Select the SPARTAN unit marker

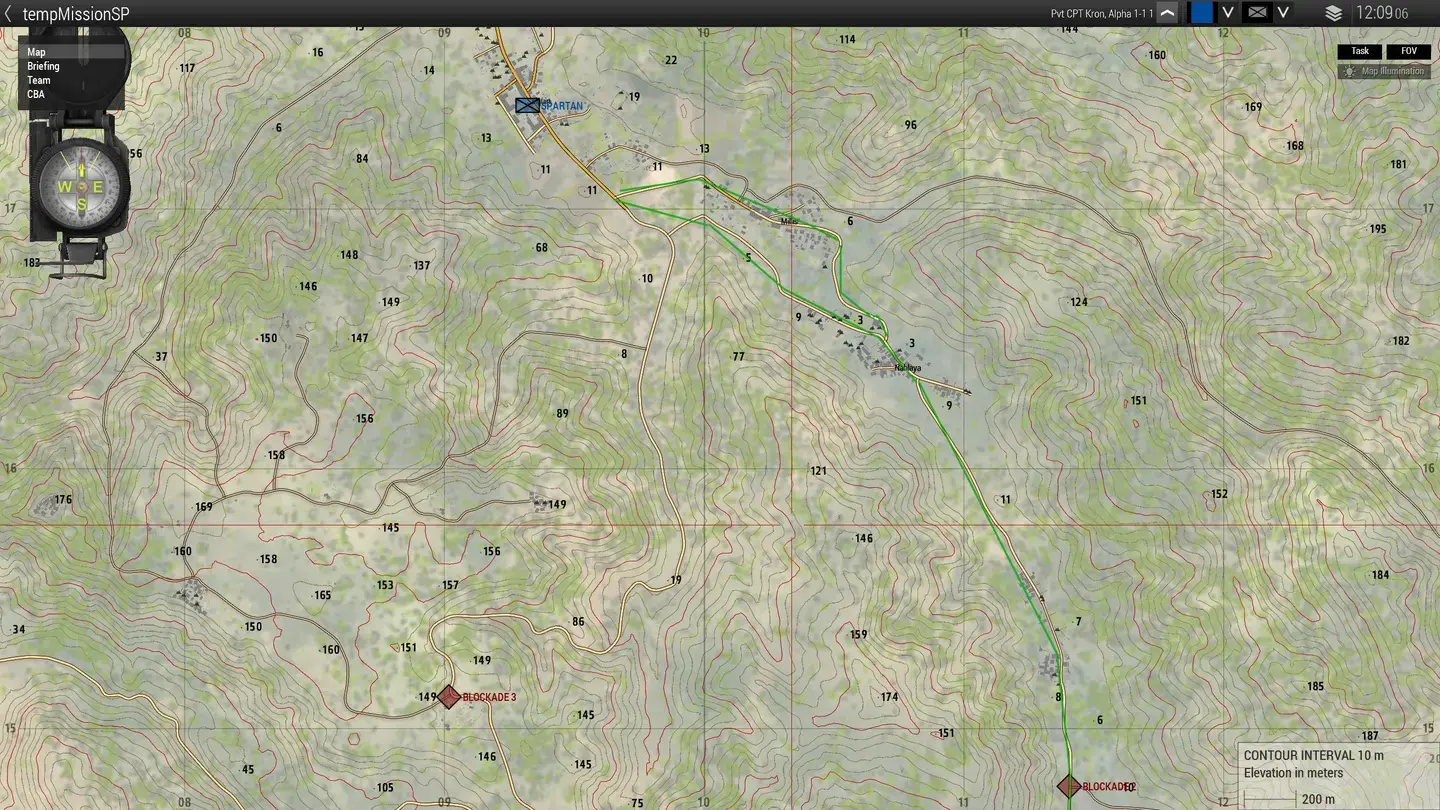(525, 105)
